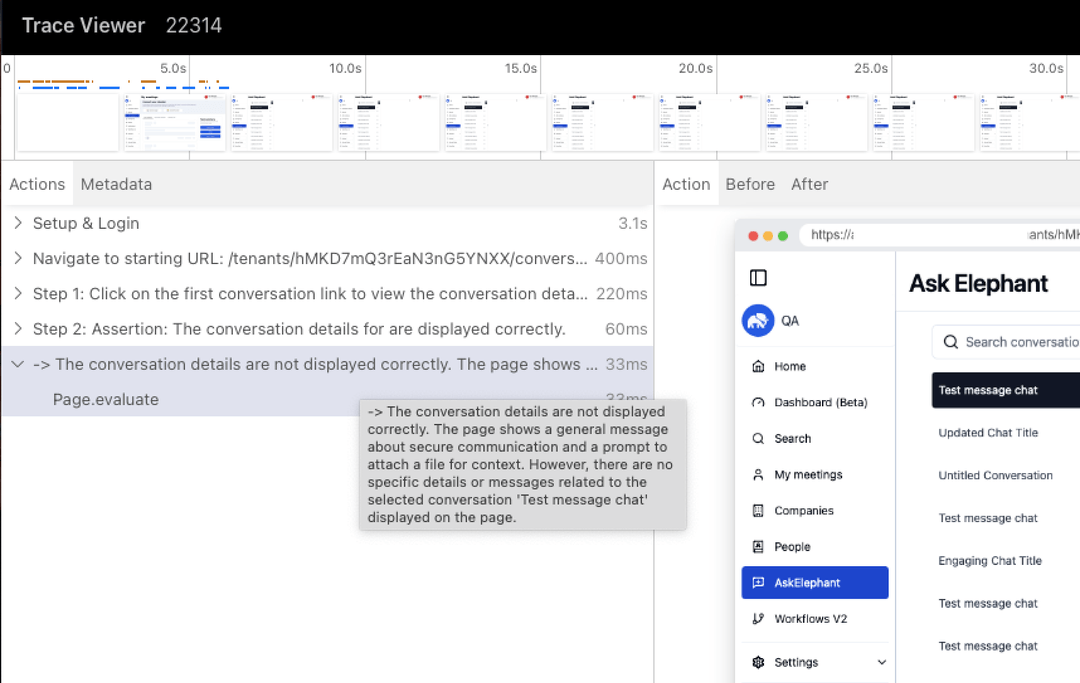The width and height of the screenshot is (1080, 683).
Task: Click the 10.0s timeline marker
Action: pyautogui.click(x=345, y=68)
